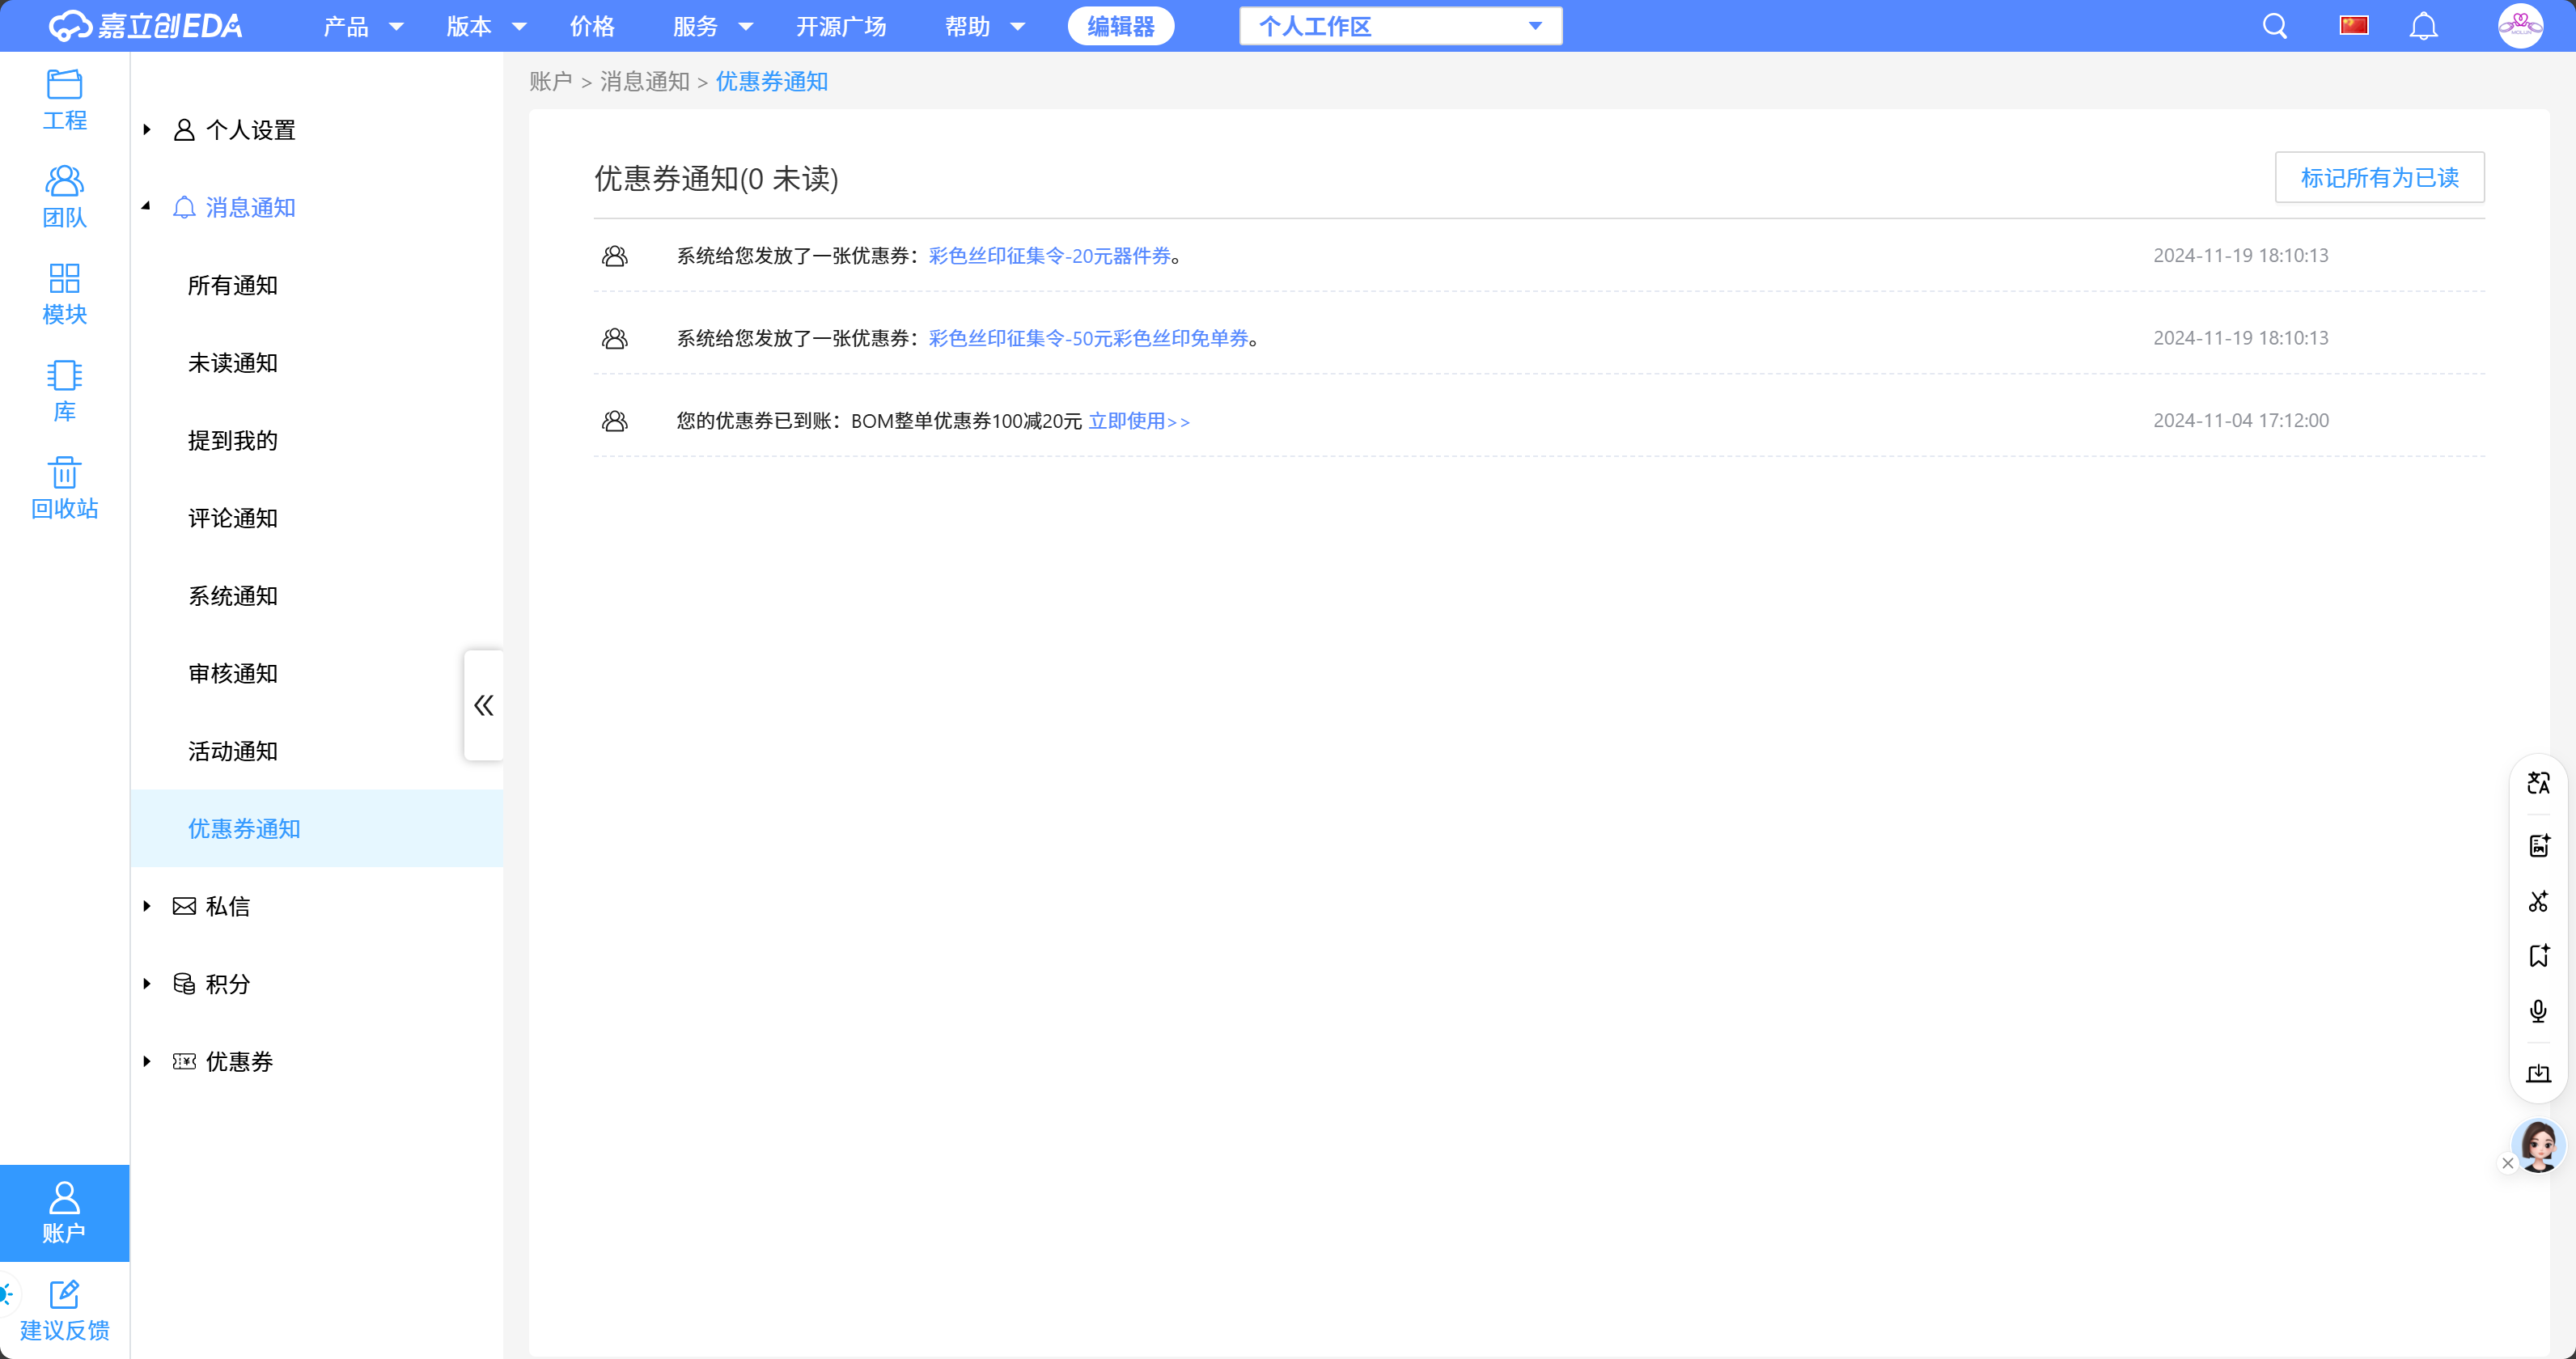Click 账户 in the breadcrumb
This screenshot has height=1359, width=2576.
[550, 81]
